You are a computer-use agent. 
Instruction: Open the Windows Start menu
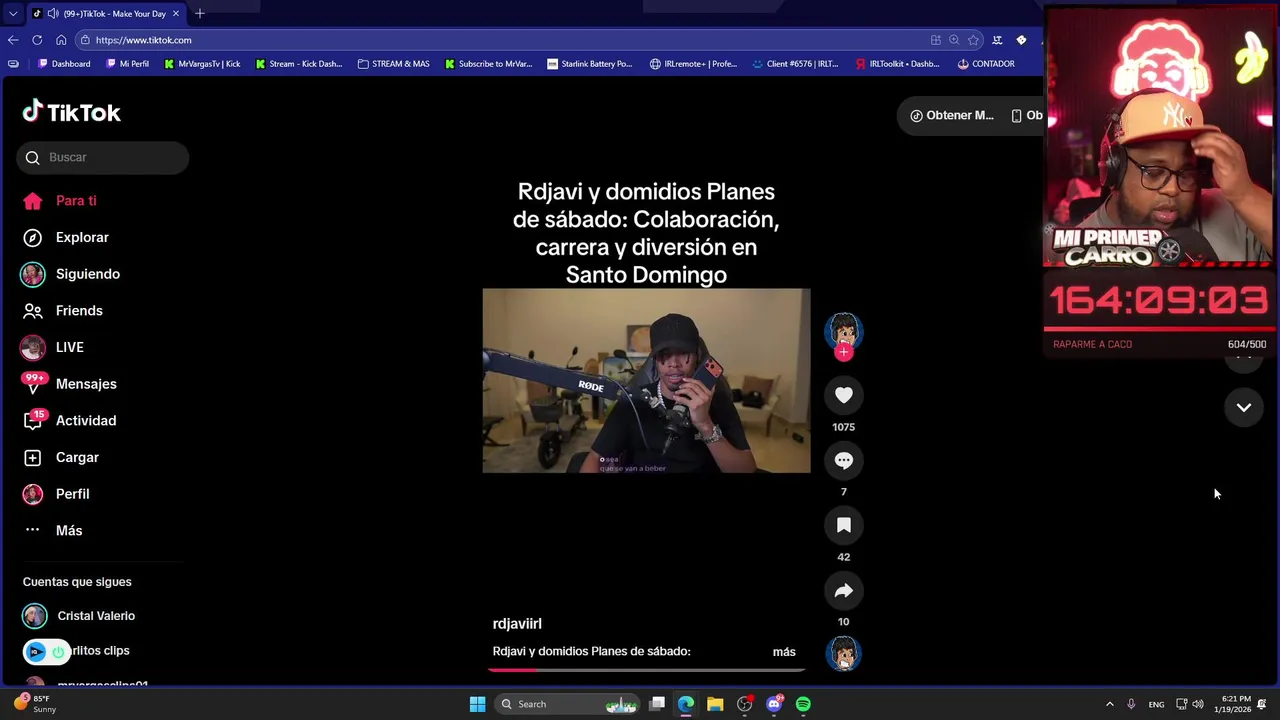click(477, 704)
